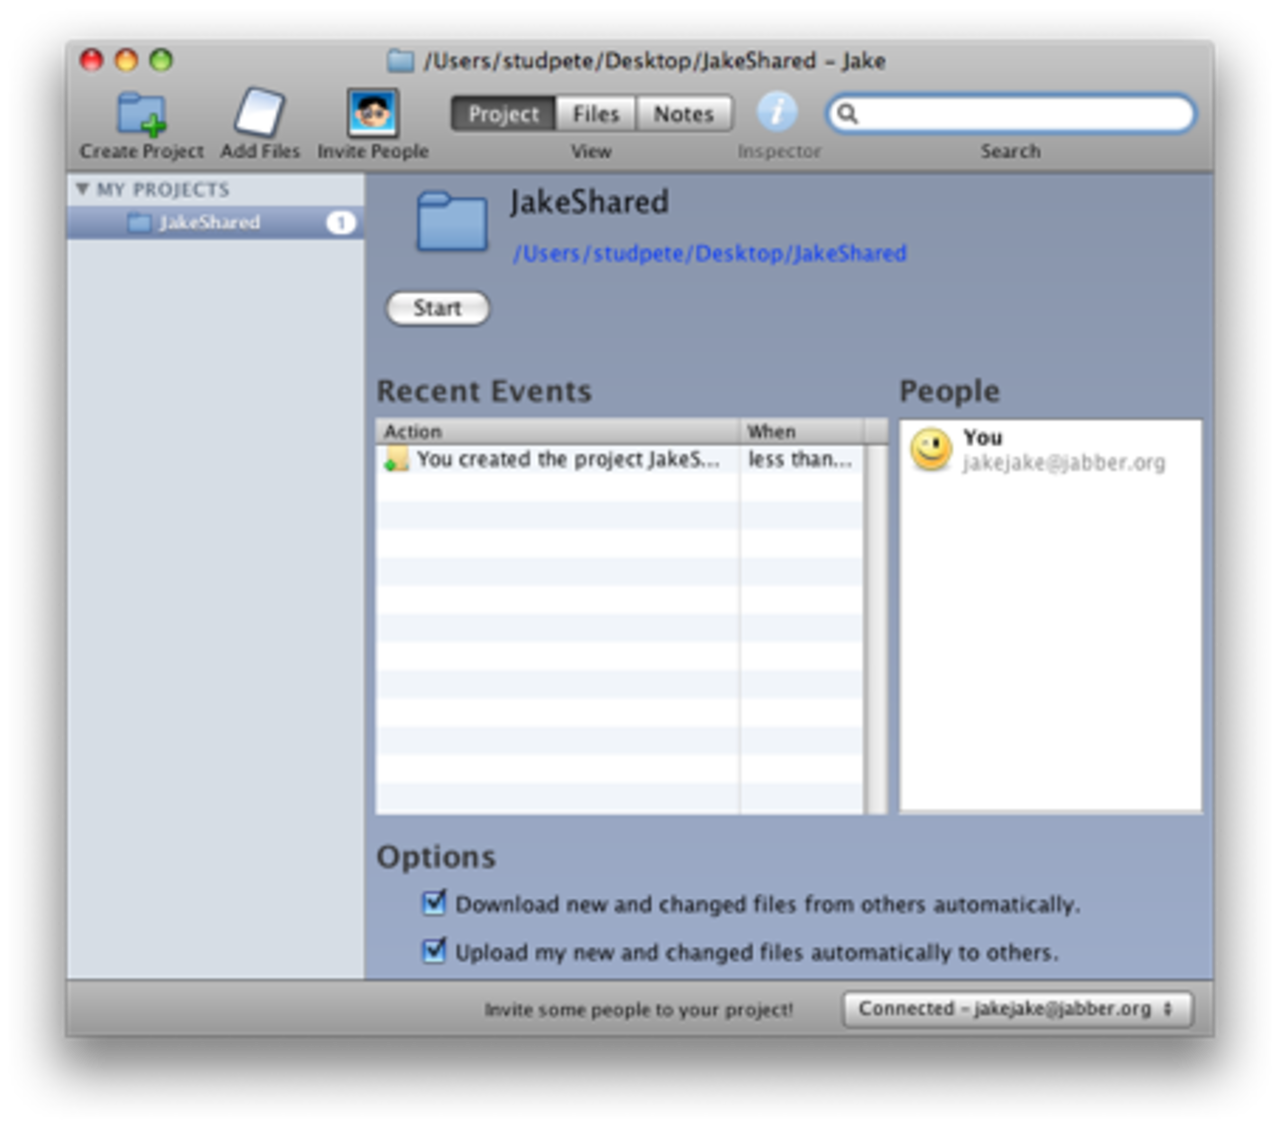The width and height of the screenshot is (1280, 1128).
Task: Collapse the MY PROJECTS disclosure triangle
Action: click(83, 189)
